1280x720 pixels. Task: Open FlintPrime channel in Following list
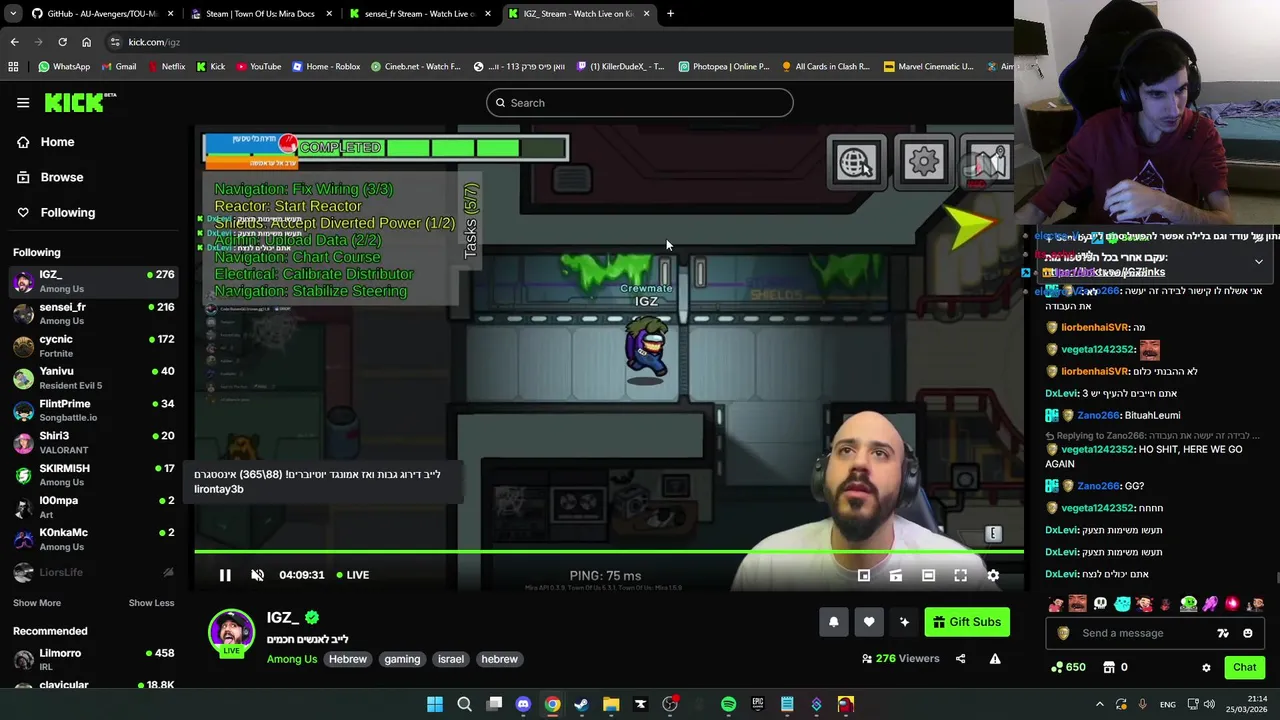coord(93,410)
